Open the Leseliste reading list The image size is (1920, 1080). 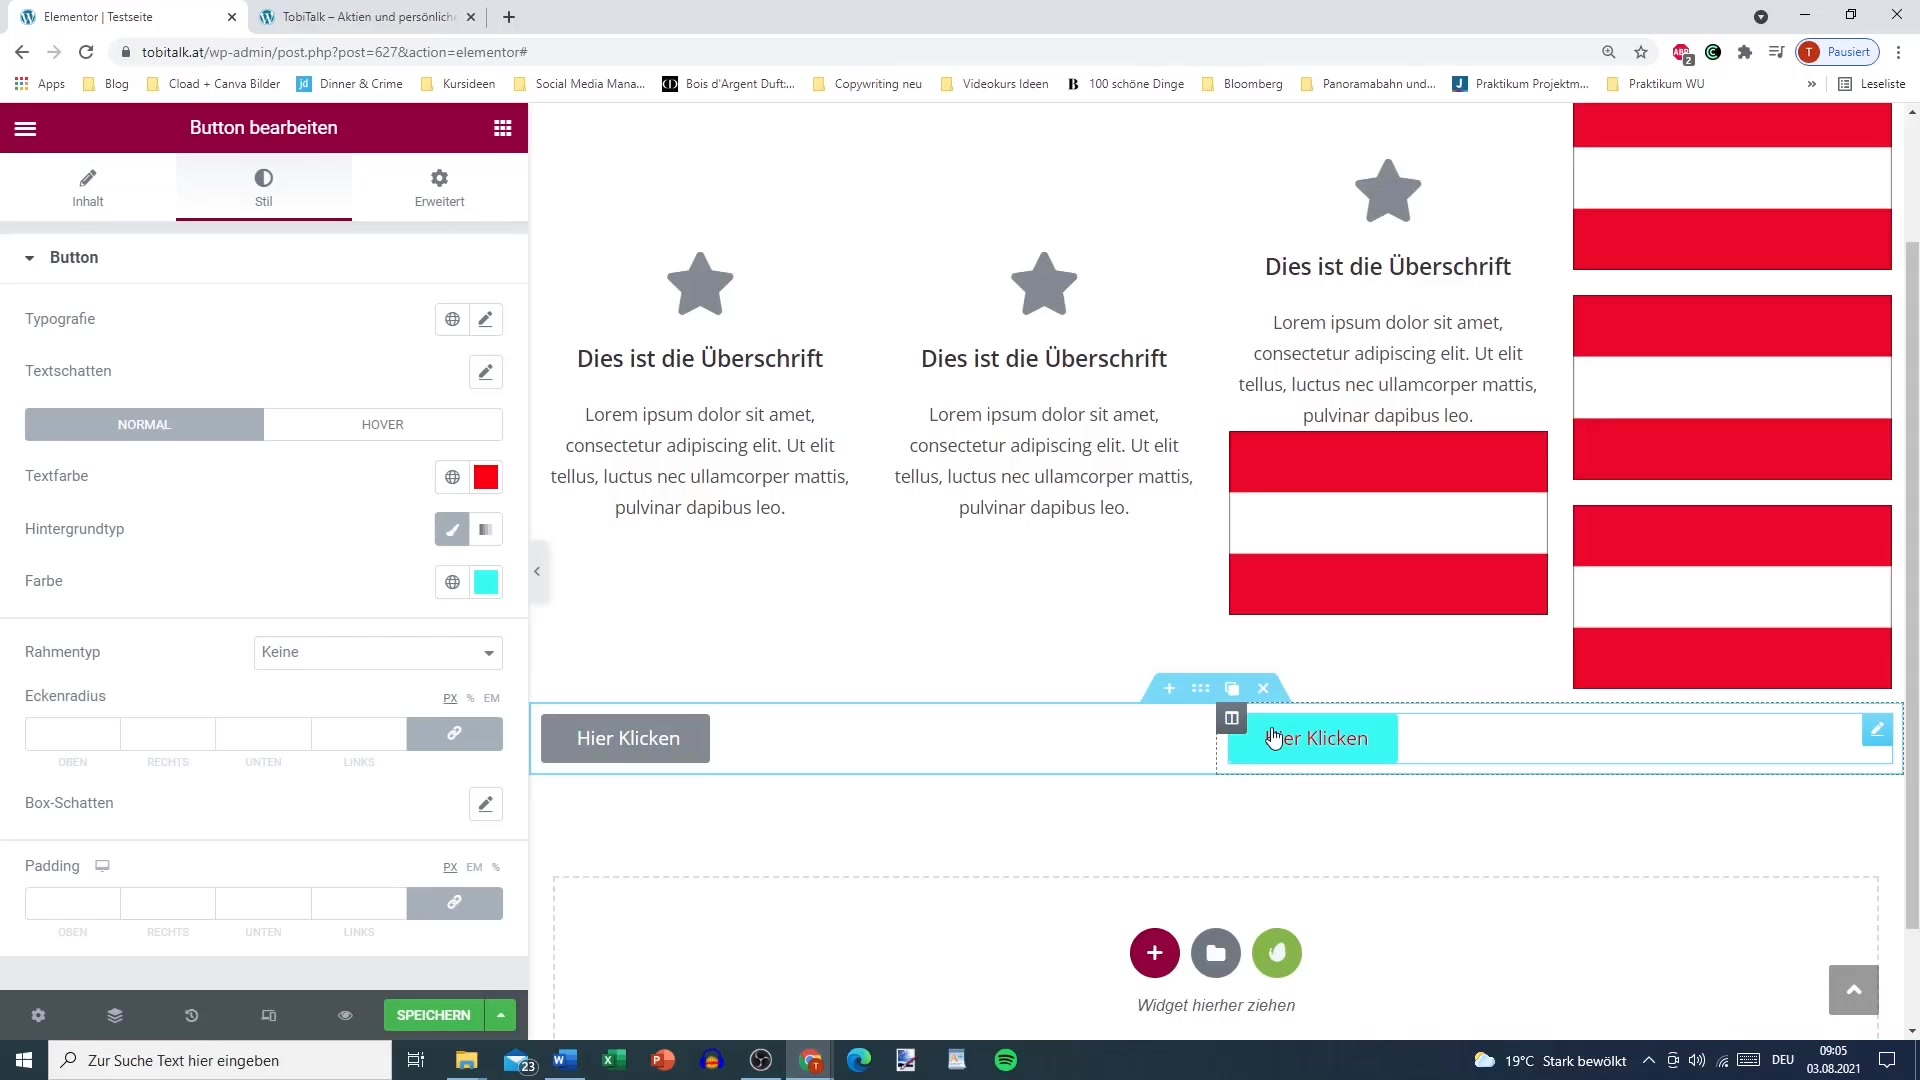coord(1872,84)
